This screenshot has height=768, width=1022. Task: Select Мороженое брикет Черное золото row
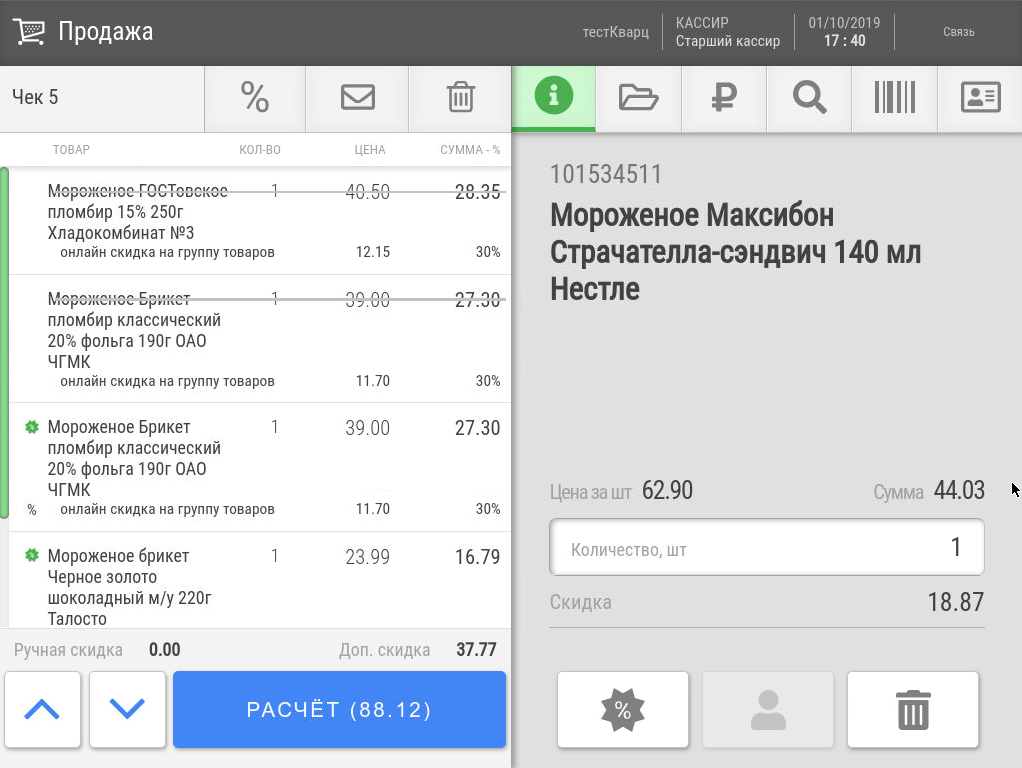click(x=259, y=580)
